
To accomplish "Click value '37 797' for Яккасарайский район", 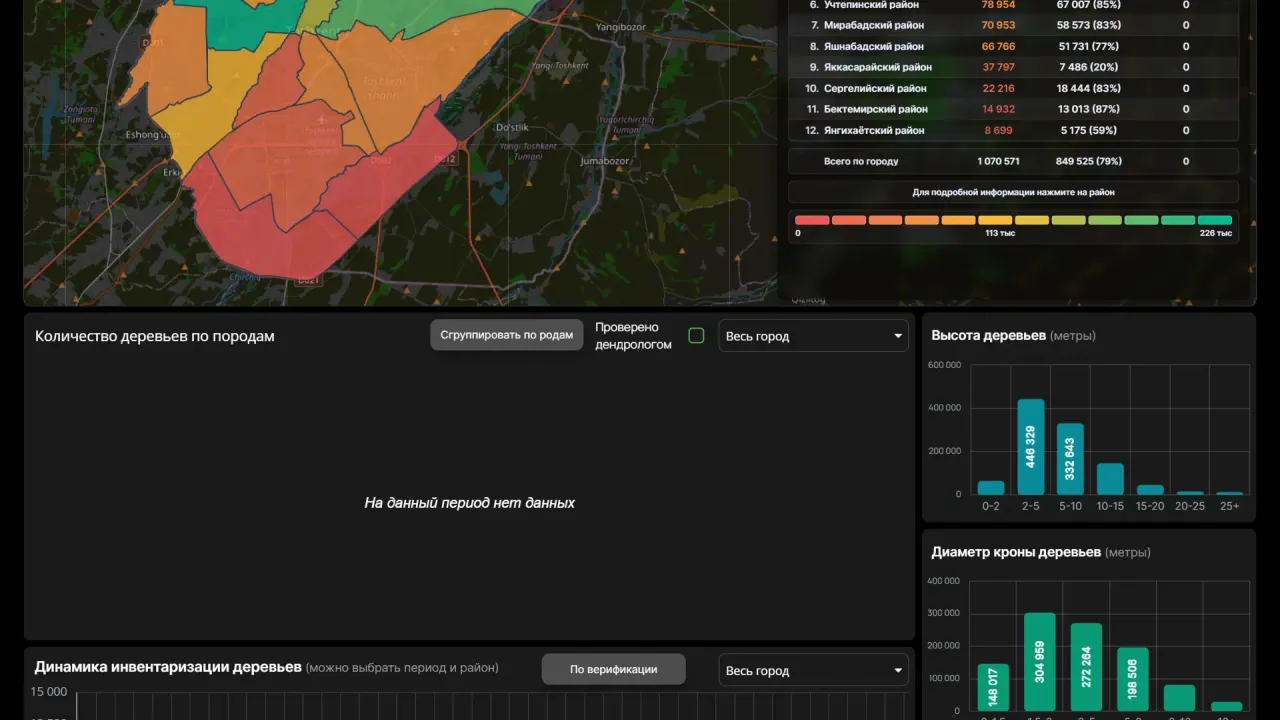I will [x=998, y=67].
